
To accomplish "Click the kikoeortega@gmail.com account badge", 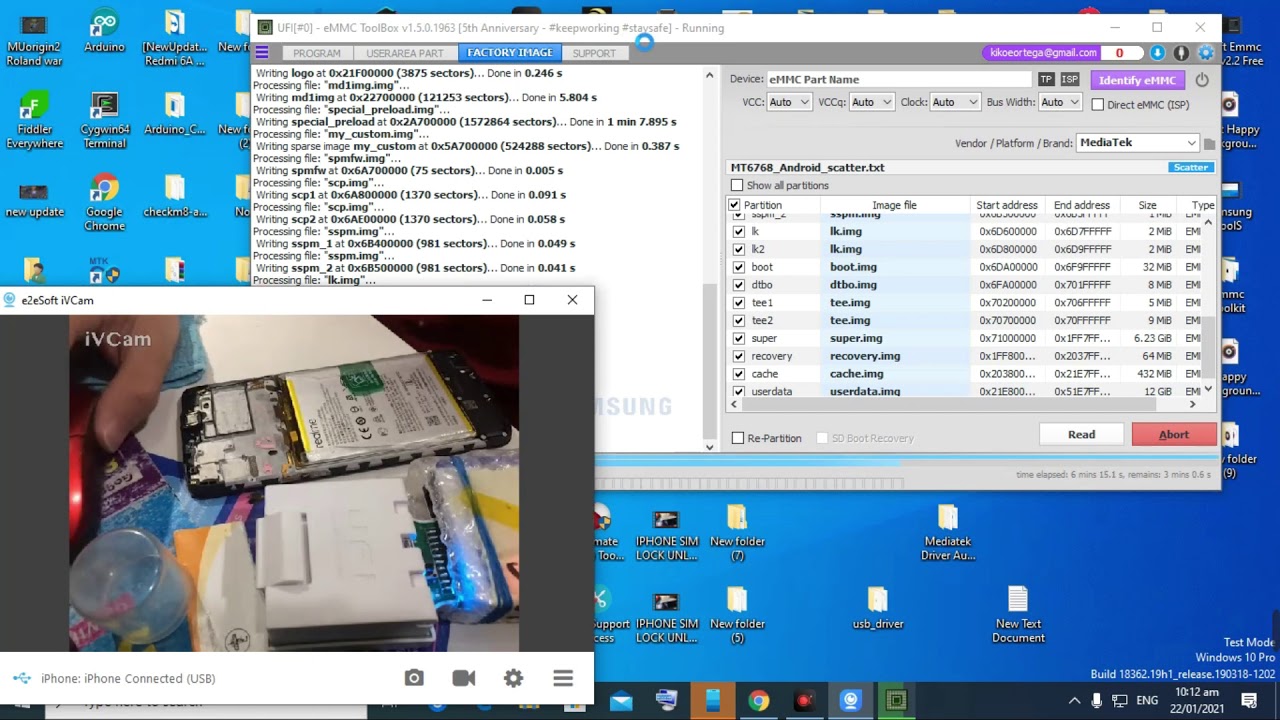I will (1043, 53).
